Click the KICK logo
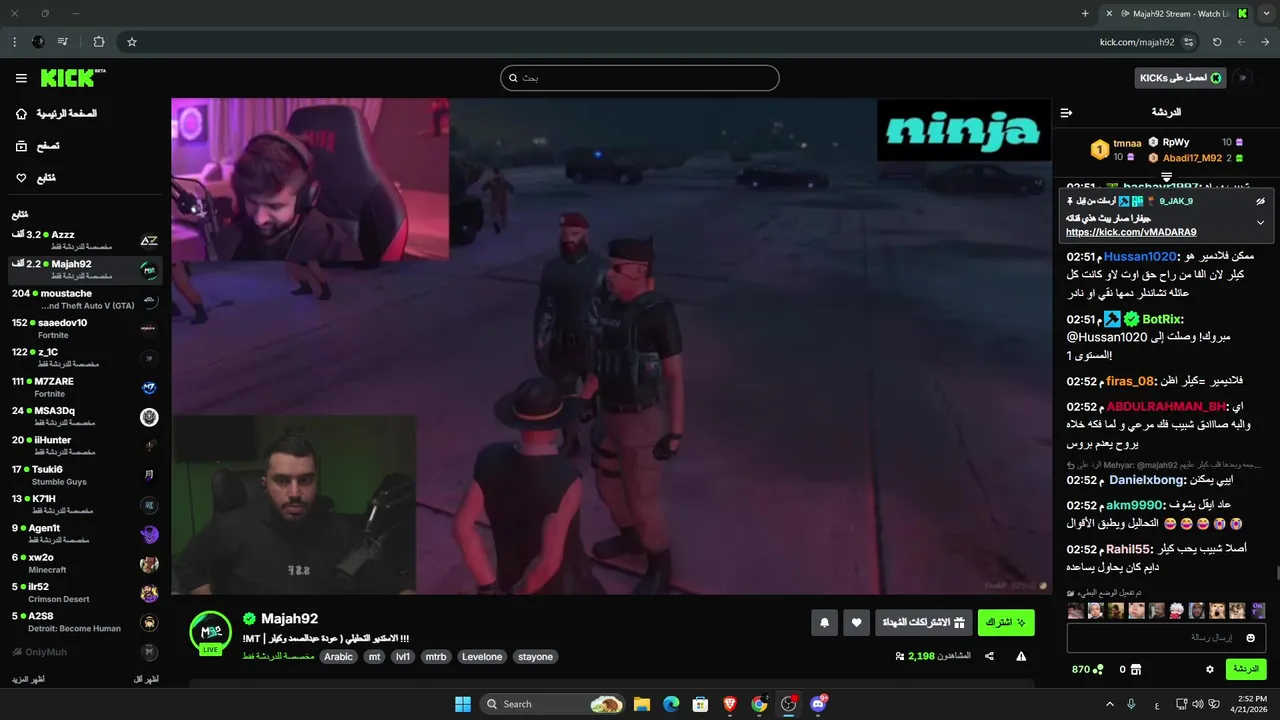 (x=73, y=78)
